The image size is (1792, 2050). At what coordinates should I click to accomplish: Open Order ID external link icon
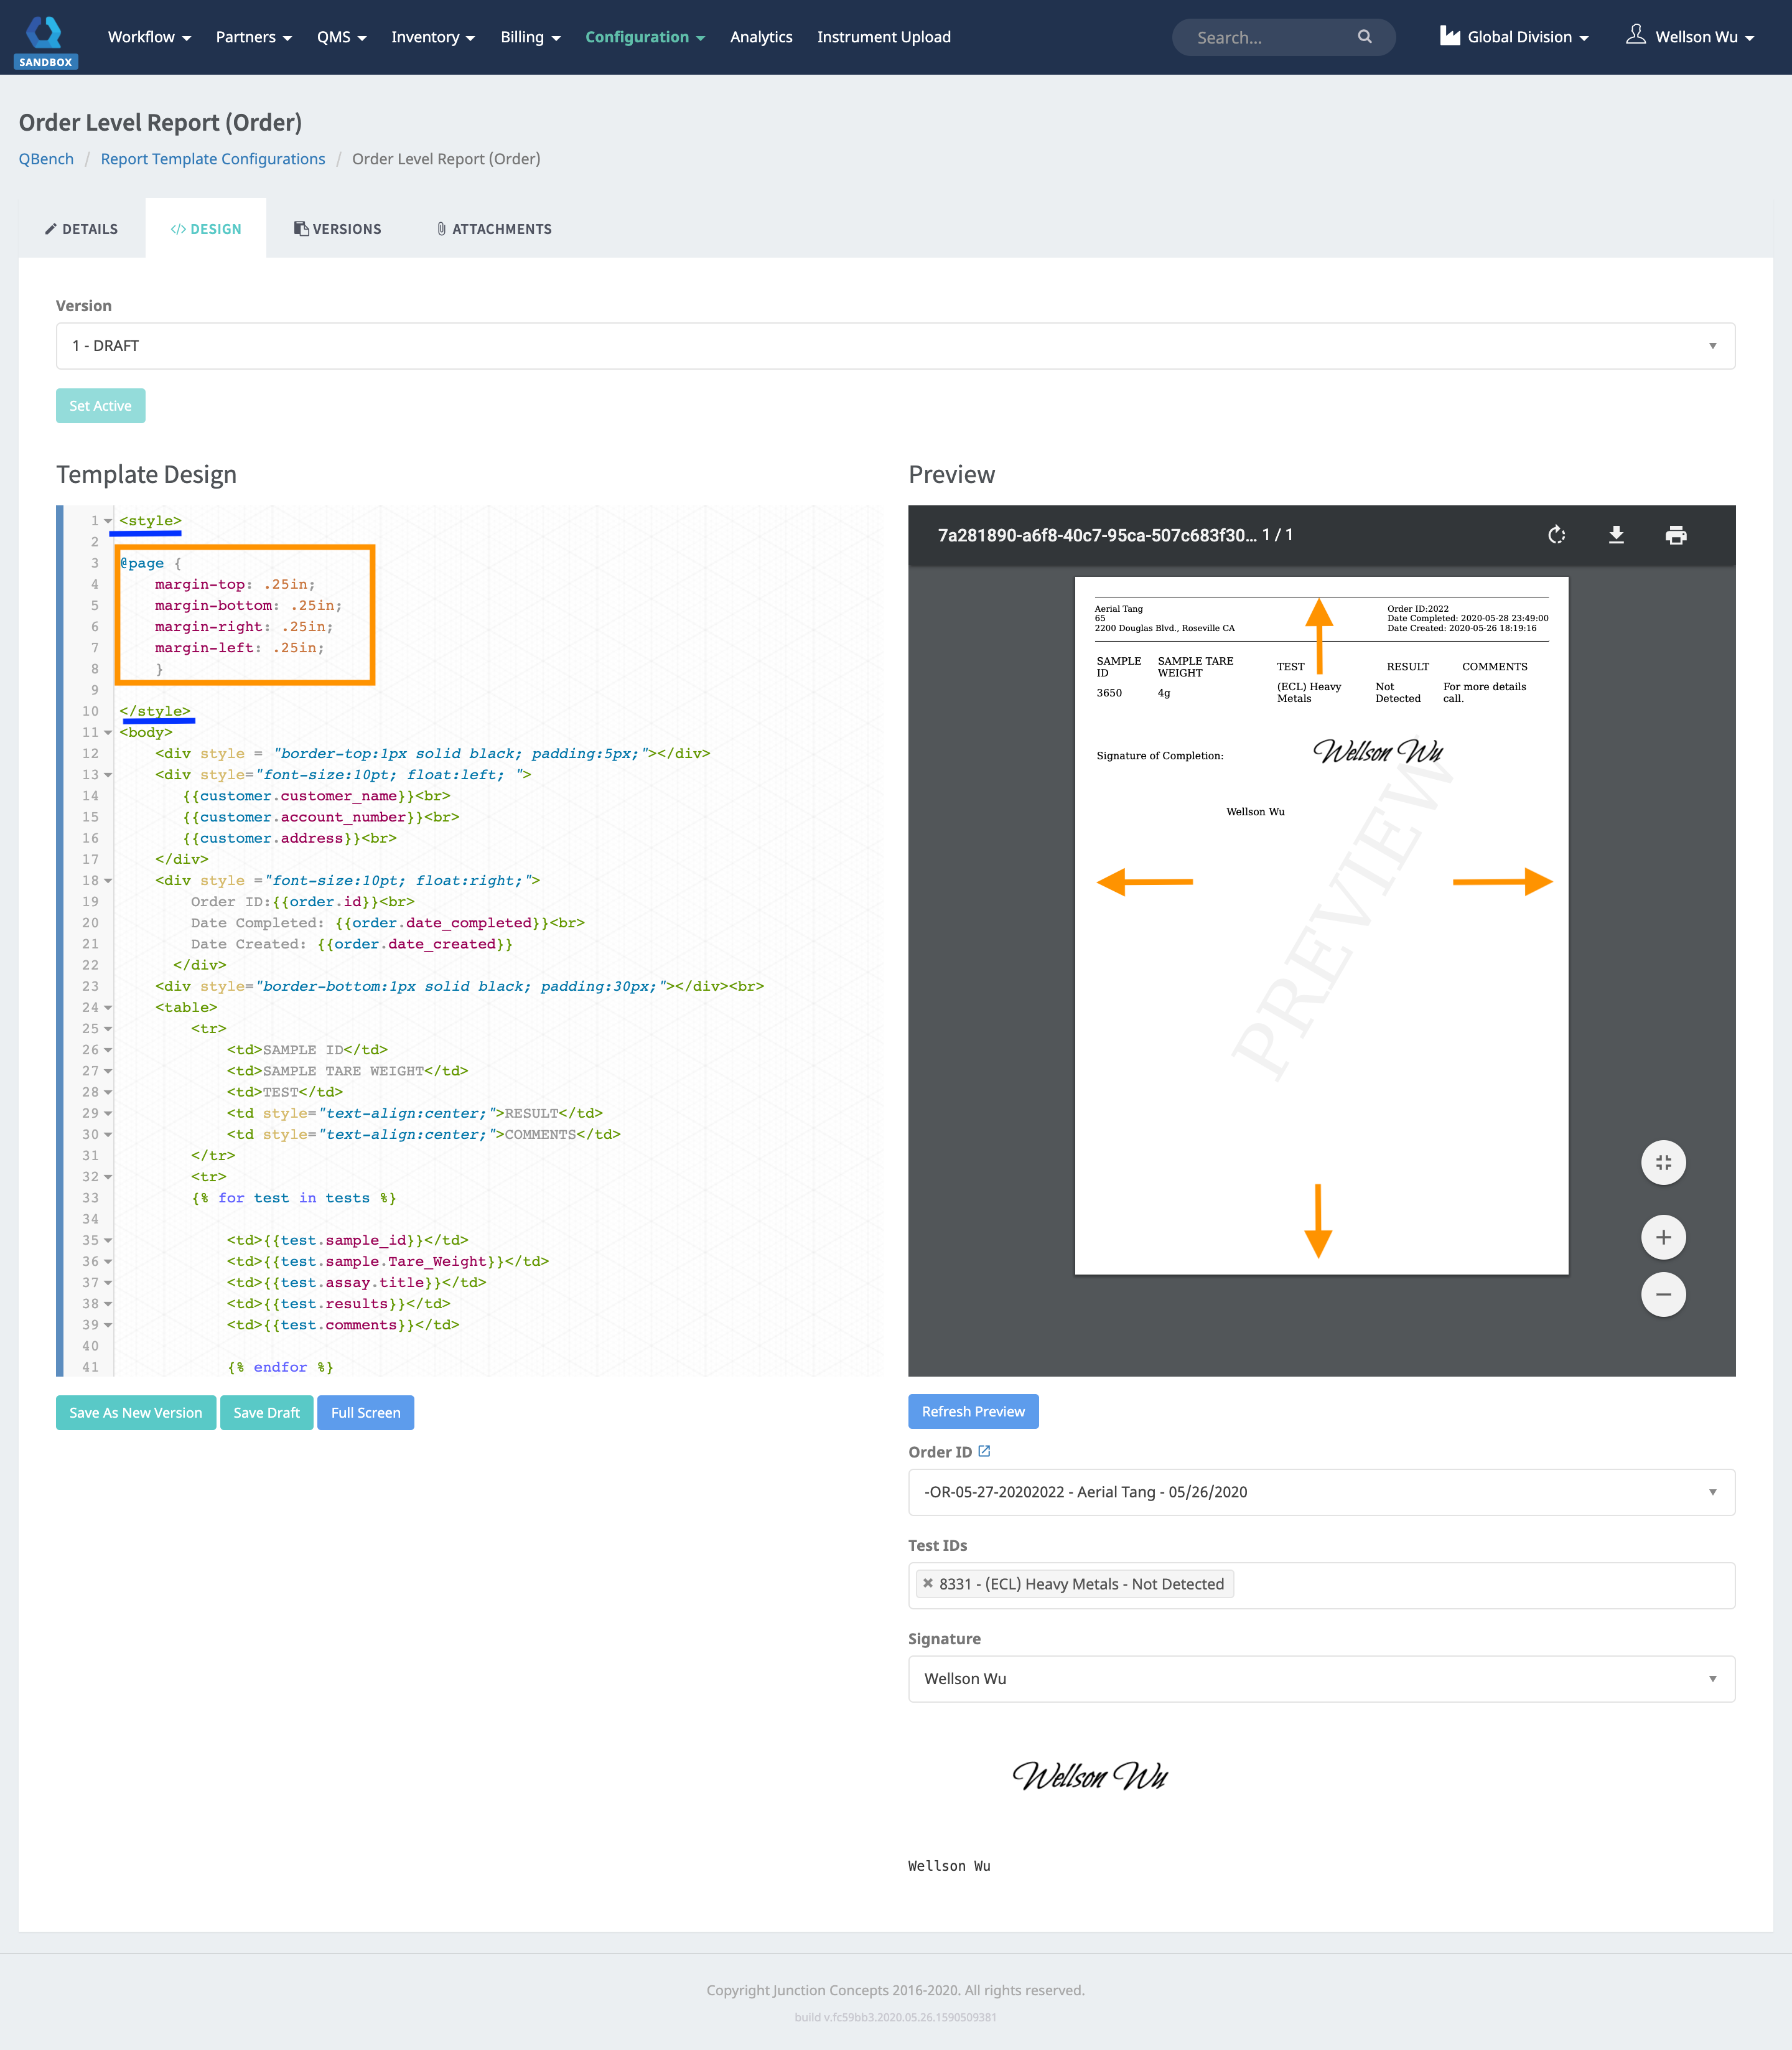coord(986,1450)
